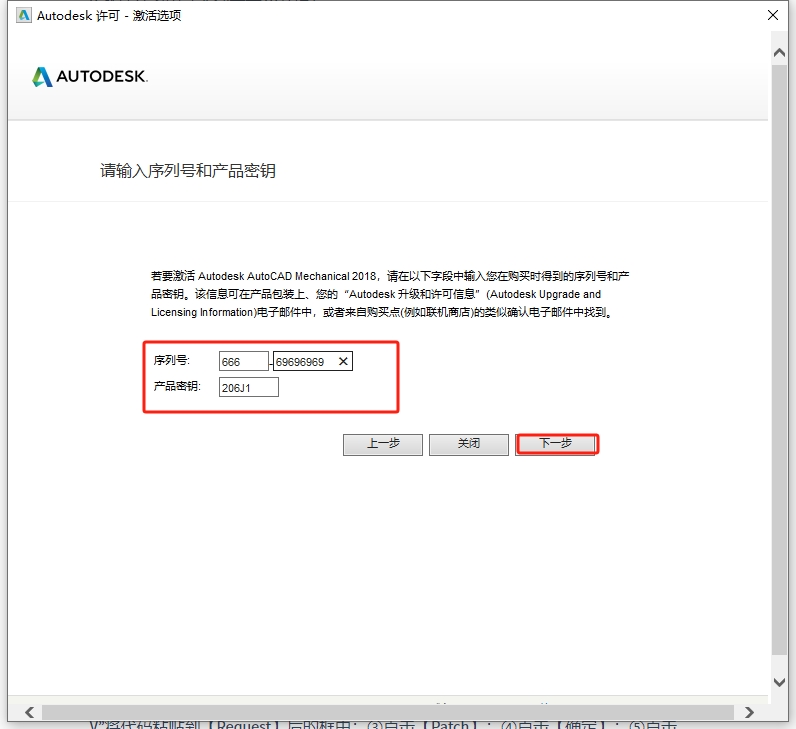Screen dimensions: 796x729
Task: Click the 产品密钥 label
Action: (x=177, y=386)
